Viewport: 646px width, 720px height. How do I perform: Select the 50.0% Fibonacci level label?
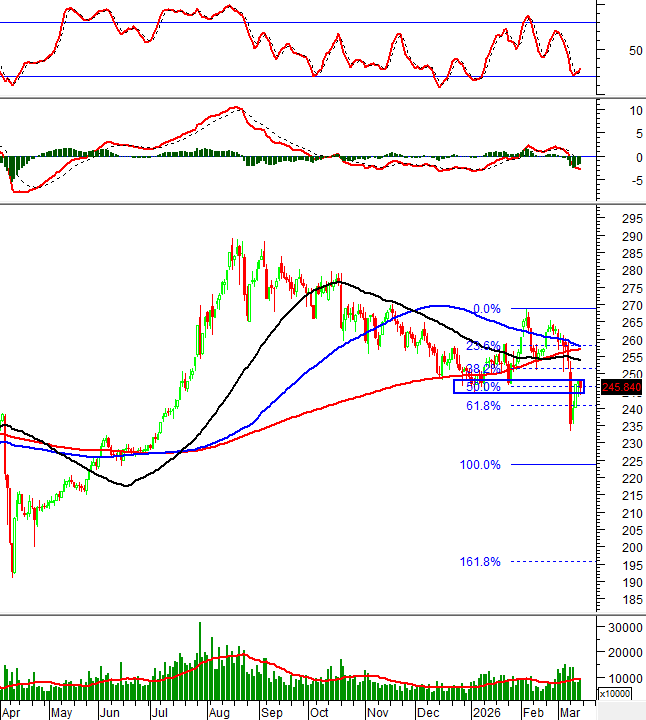point(484,387)
